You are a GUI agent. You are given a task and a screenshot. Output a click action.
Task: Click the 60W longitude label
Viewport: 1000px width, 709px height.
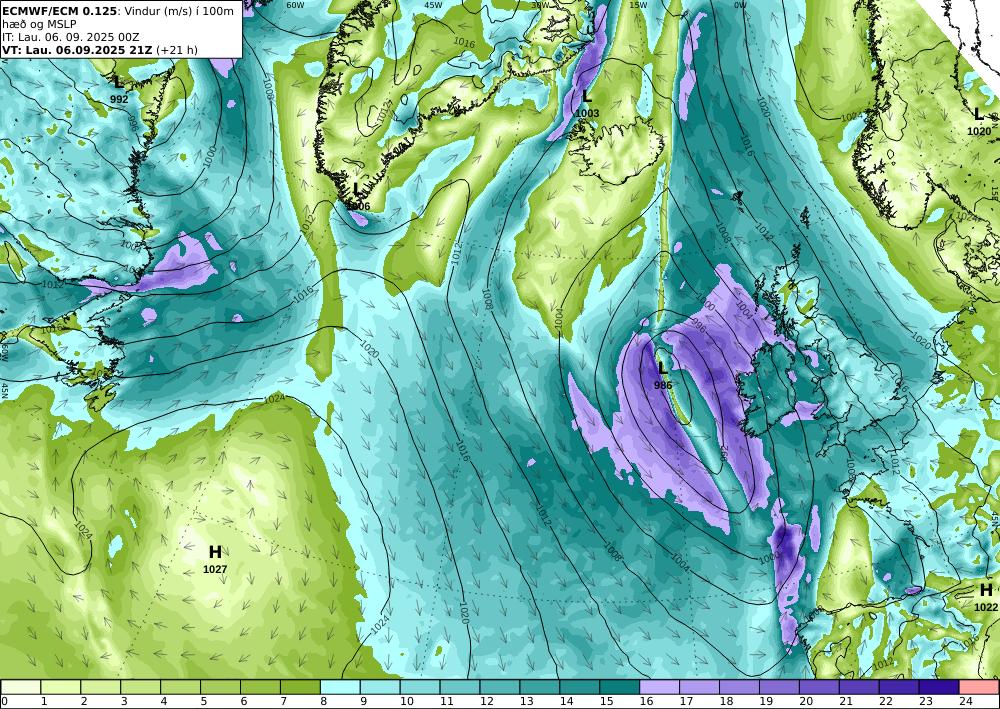[x=295, y=4]
